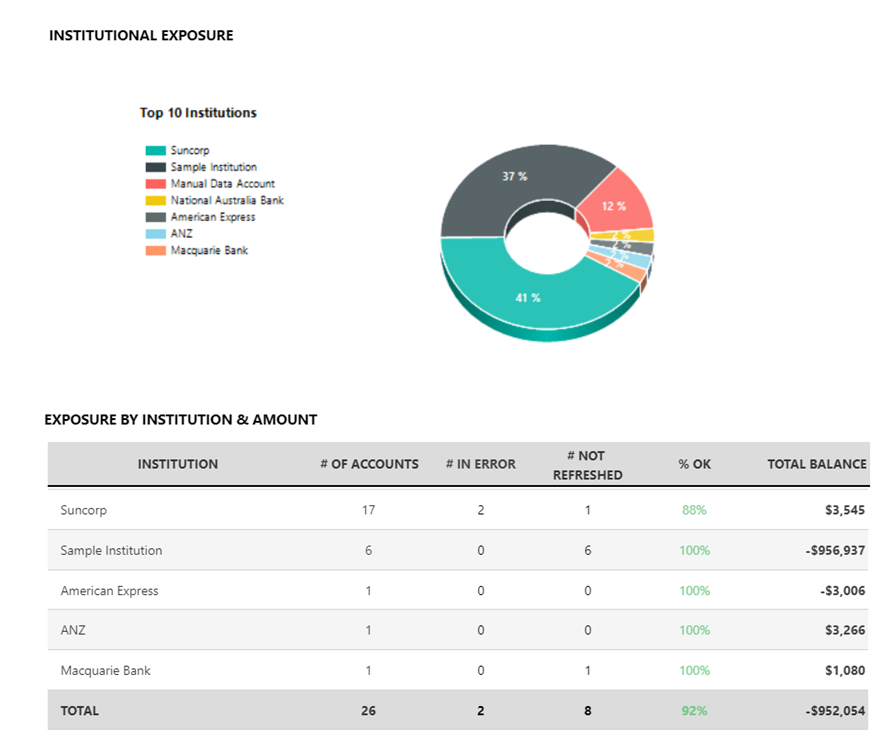Image resolution: width=893 pixels, height=751 pixels.
Task: Click Macquarie Bank in the table
Action: point(105,670)
